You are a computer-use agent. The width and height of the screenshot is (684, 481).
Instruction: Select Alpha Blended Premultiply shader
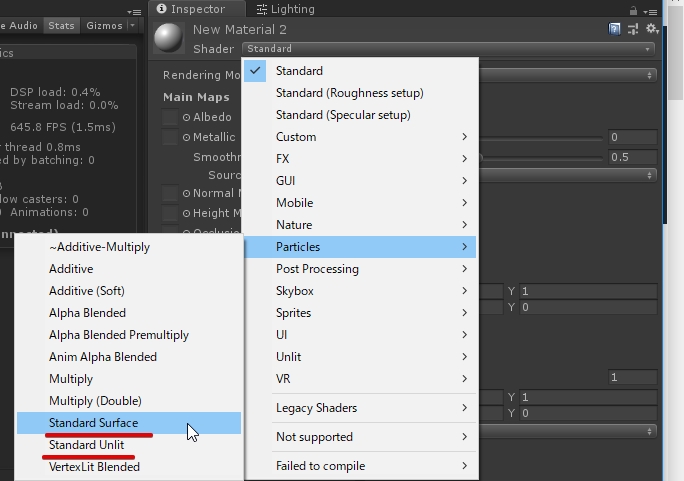coord(129,335)
